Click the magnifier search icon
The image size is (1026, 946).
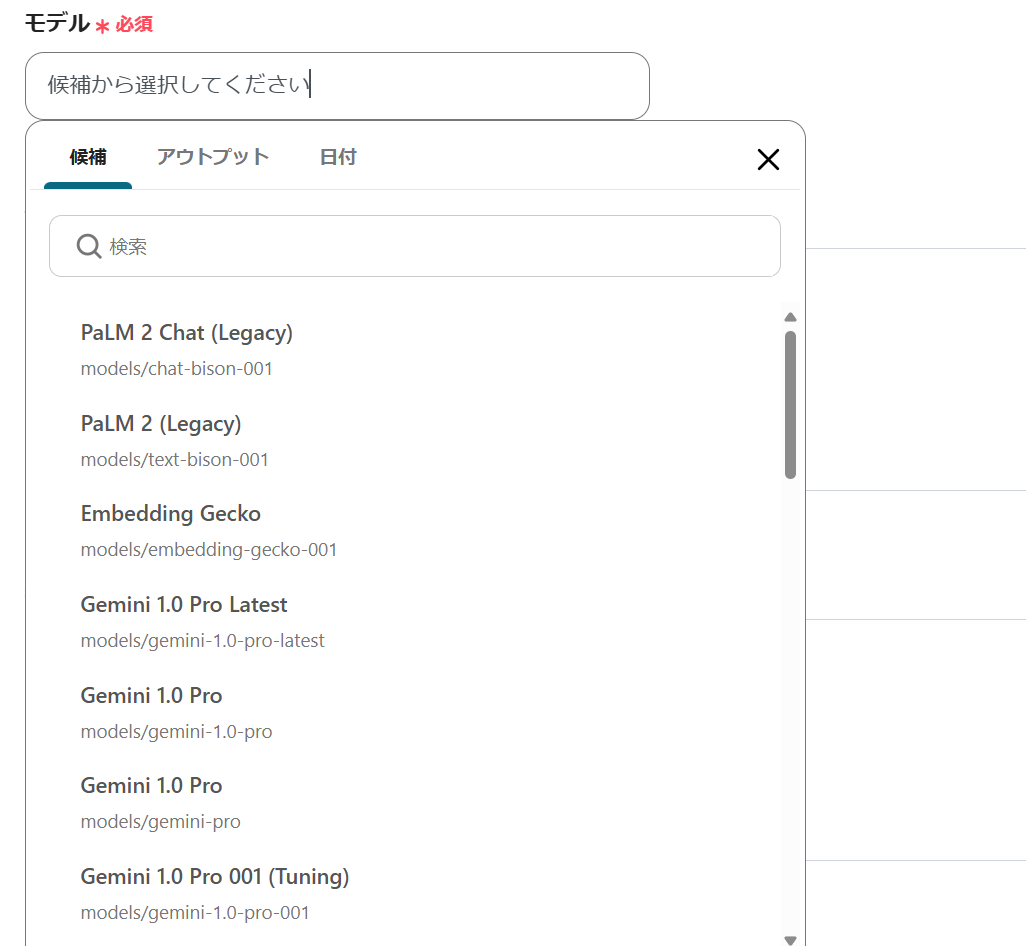(x=89, y=246)
